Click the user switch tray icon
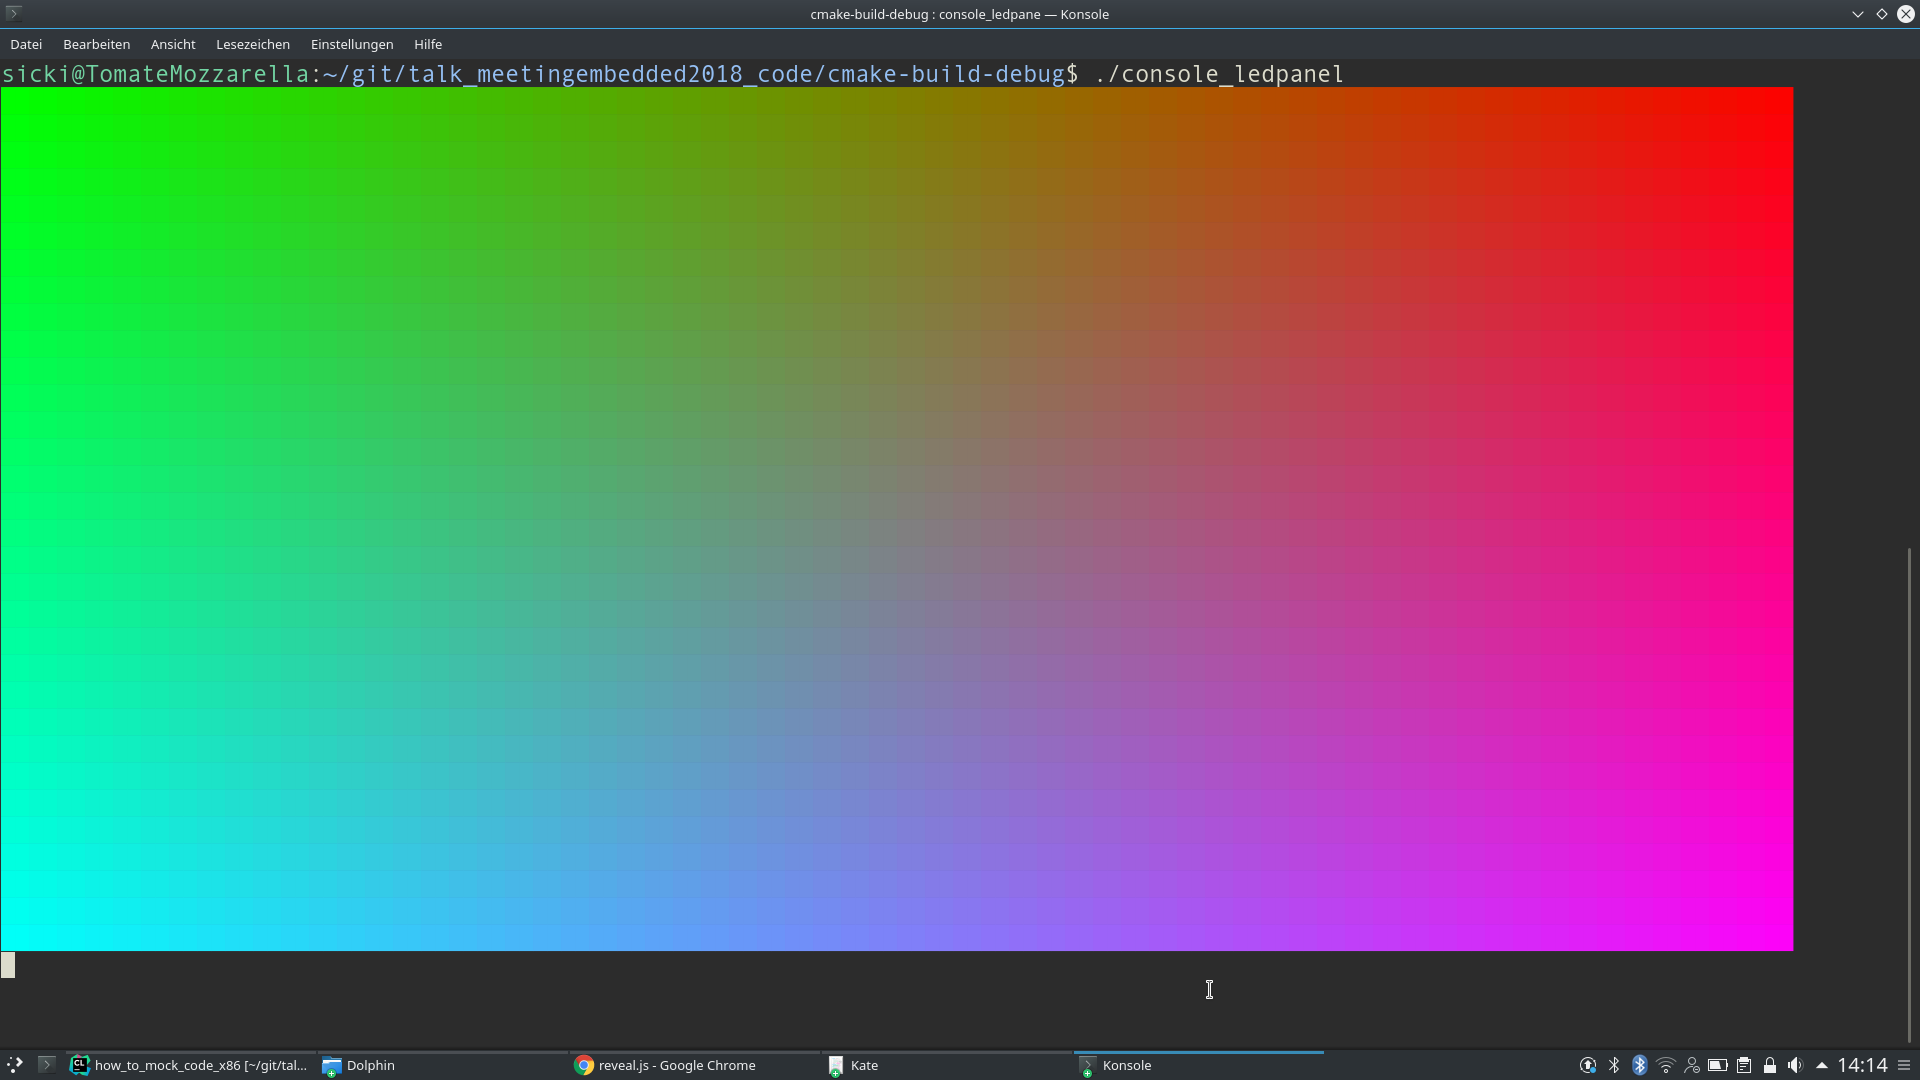This screenshot has height=1080, width=1920. click(1691, 1065)
